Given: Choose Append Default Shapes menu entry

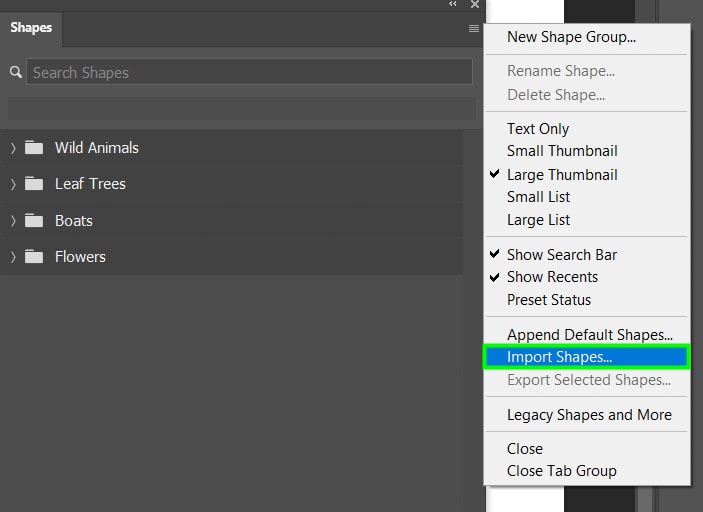Looking at the screenshot, I should tap(587, 334).
